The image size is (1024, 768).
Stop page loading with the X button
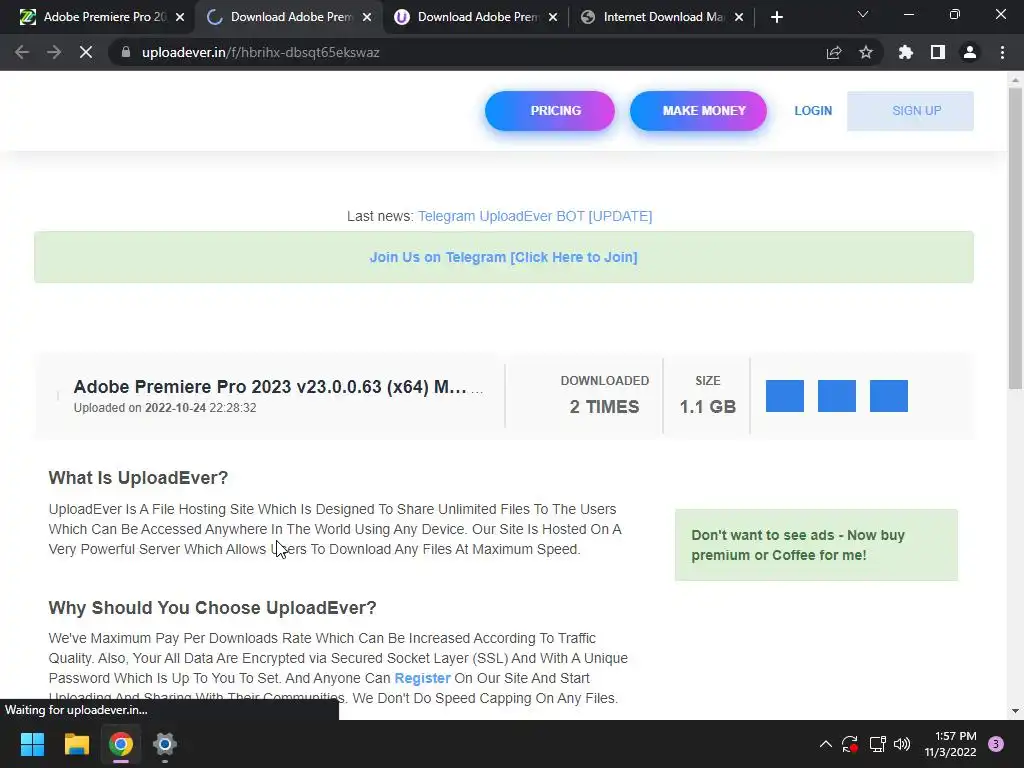click(86, 52)
